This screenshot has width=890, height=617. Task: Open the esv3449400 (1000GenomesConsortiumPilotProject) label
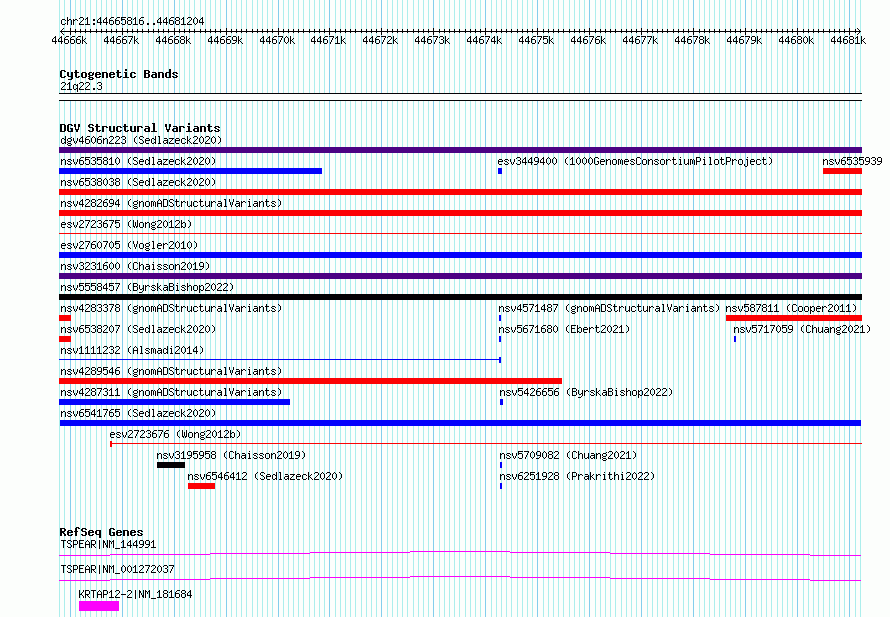click(635, 161)
